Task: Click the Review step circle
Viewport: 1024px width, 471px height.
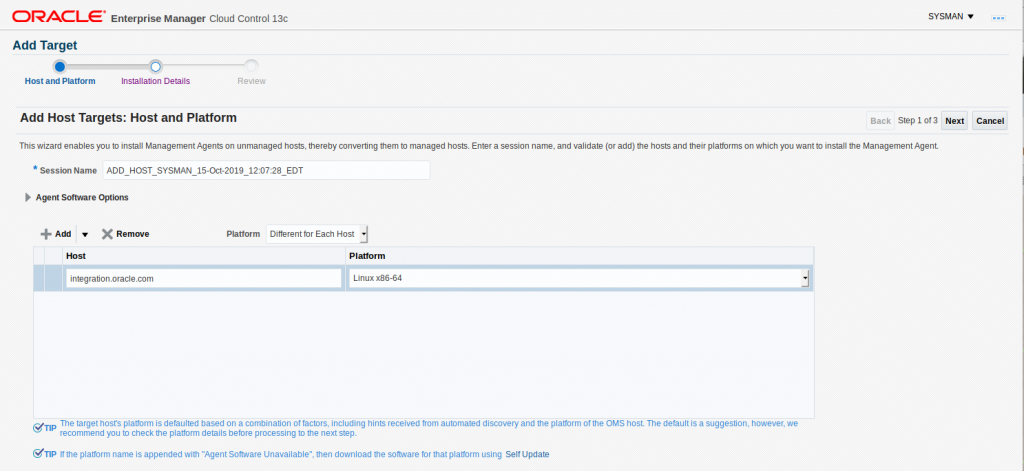Action: click(x=251, y=66)
